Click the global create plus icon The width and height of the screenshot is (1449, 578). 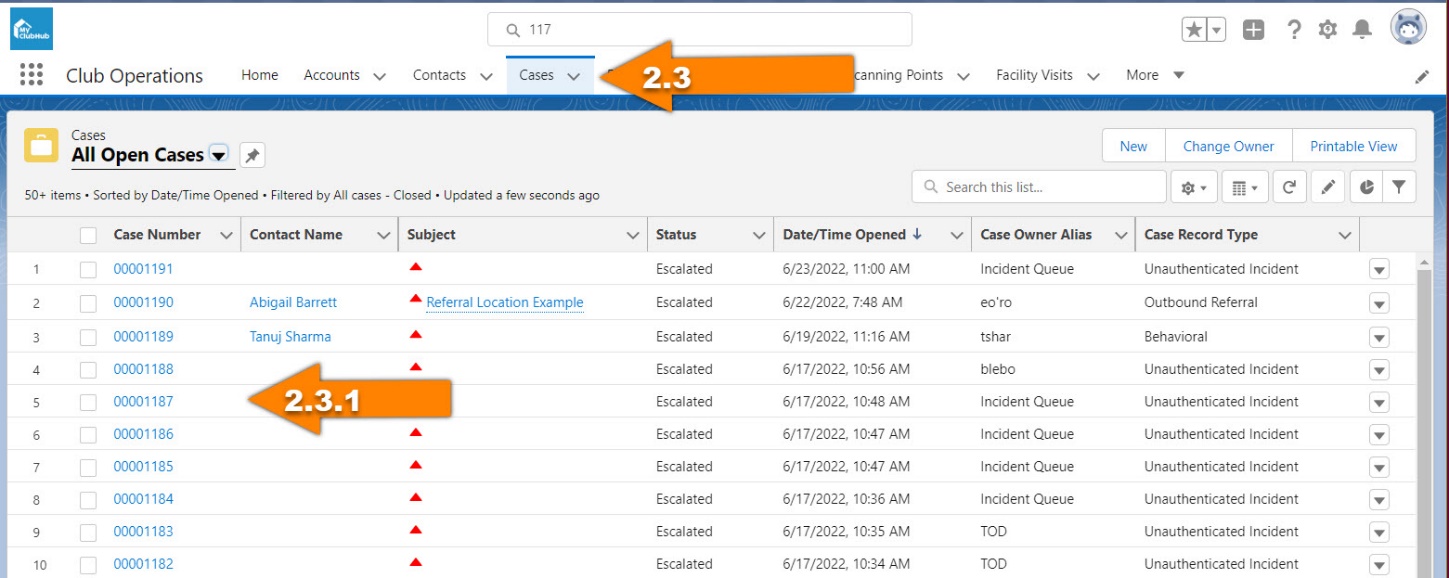(1253, 30)
